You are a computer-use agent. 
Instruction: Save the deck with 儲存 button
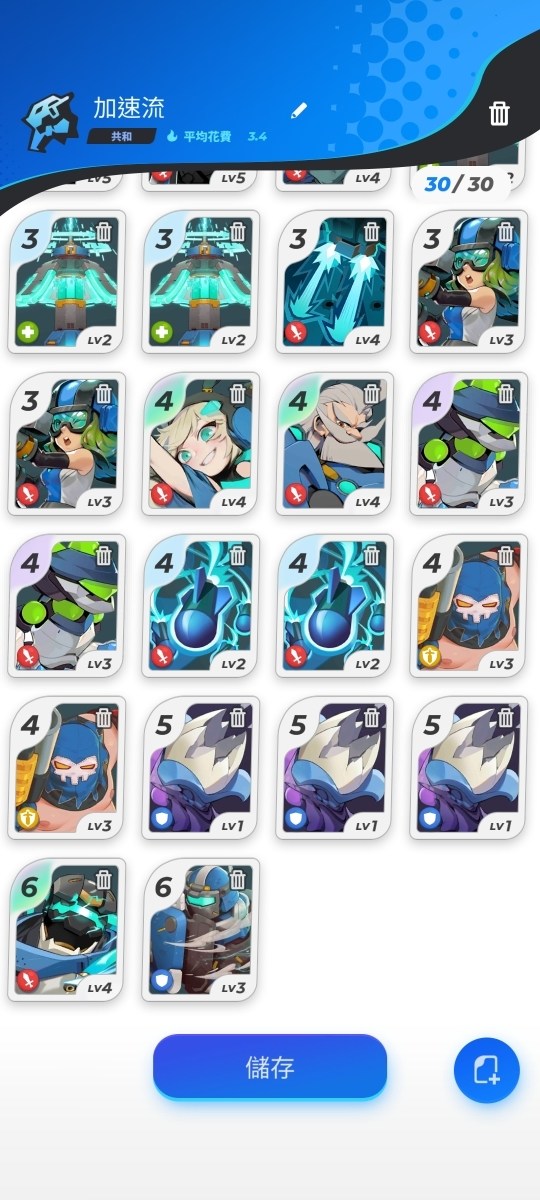click(270, 1066)
